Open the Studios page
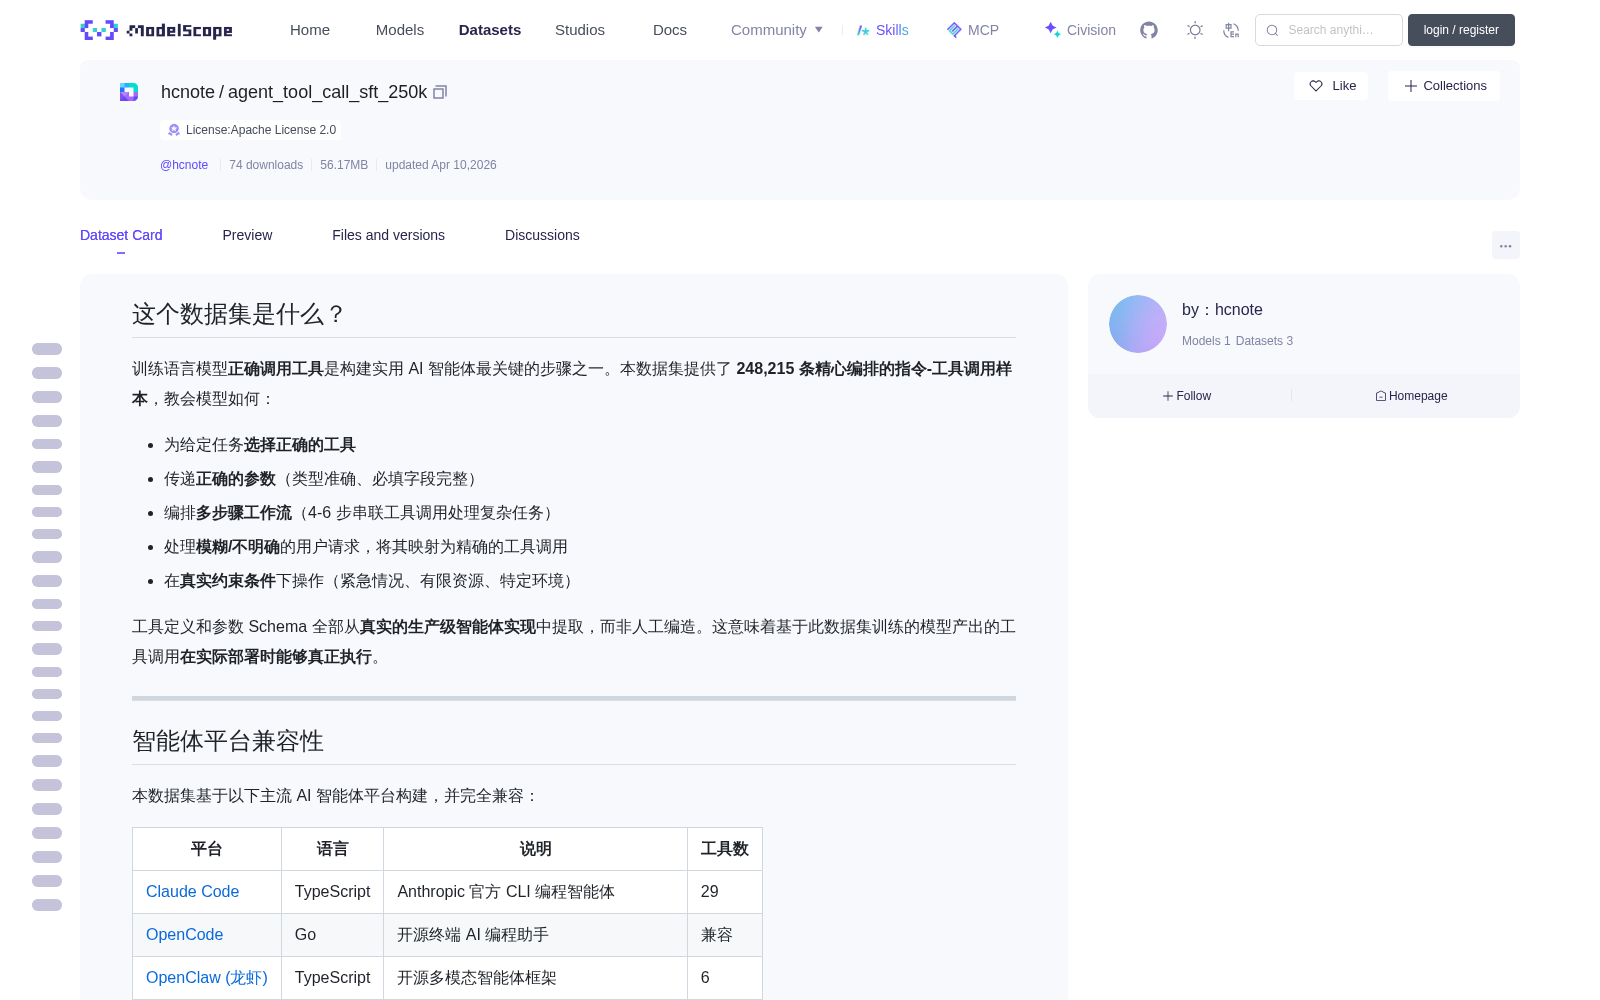Screen dimensions: 1600x1000 580,30
